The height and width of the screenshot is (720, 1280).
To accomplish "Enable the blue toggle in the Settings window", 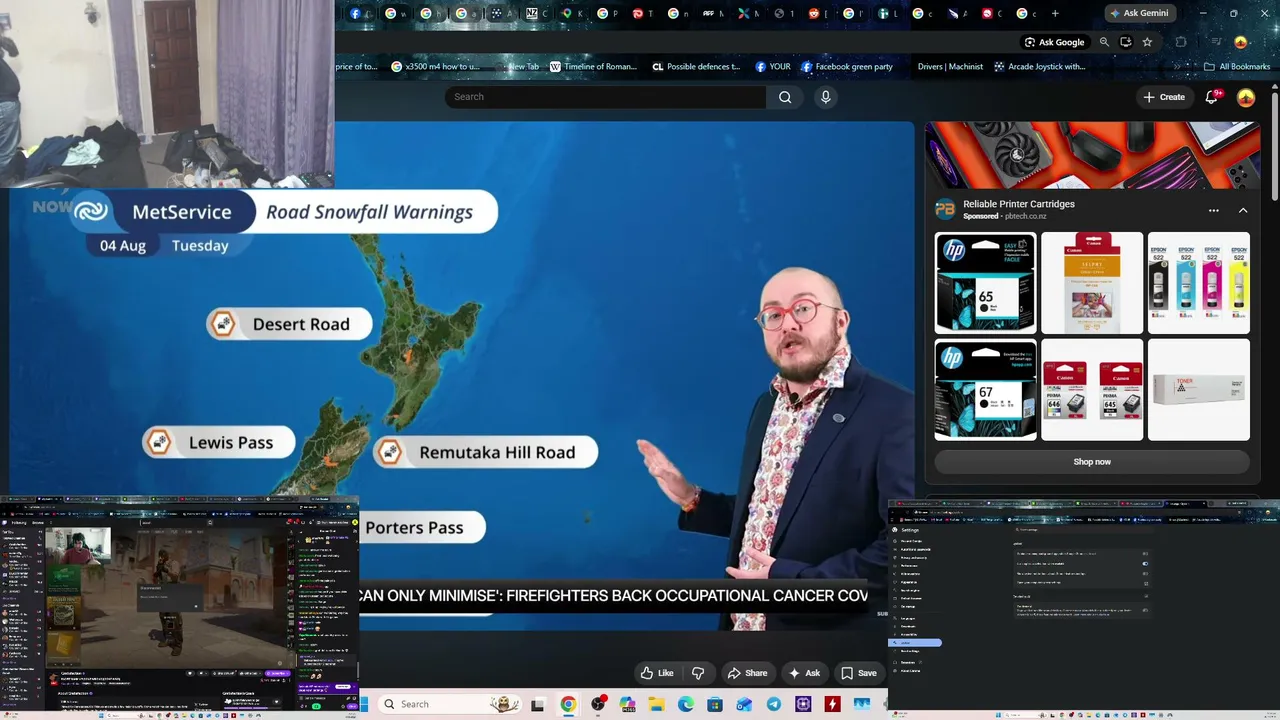I will [x=1145, y=563].
